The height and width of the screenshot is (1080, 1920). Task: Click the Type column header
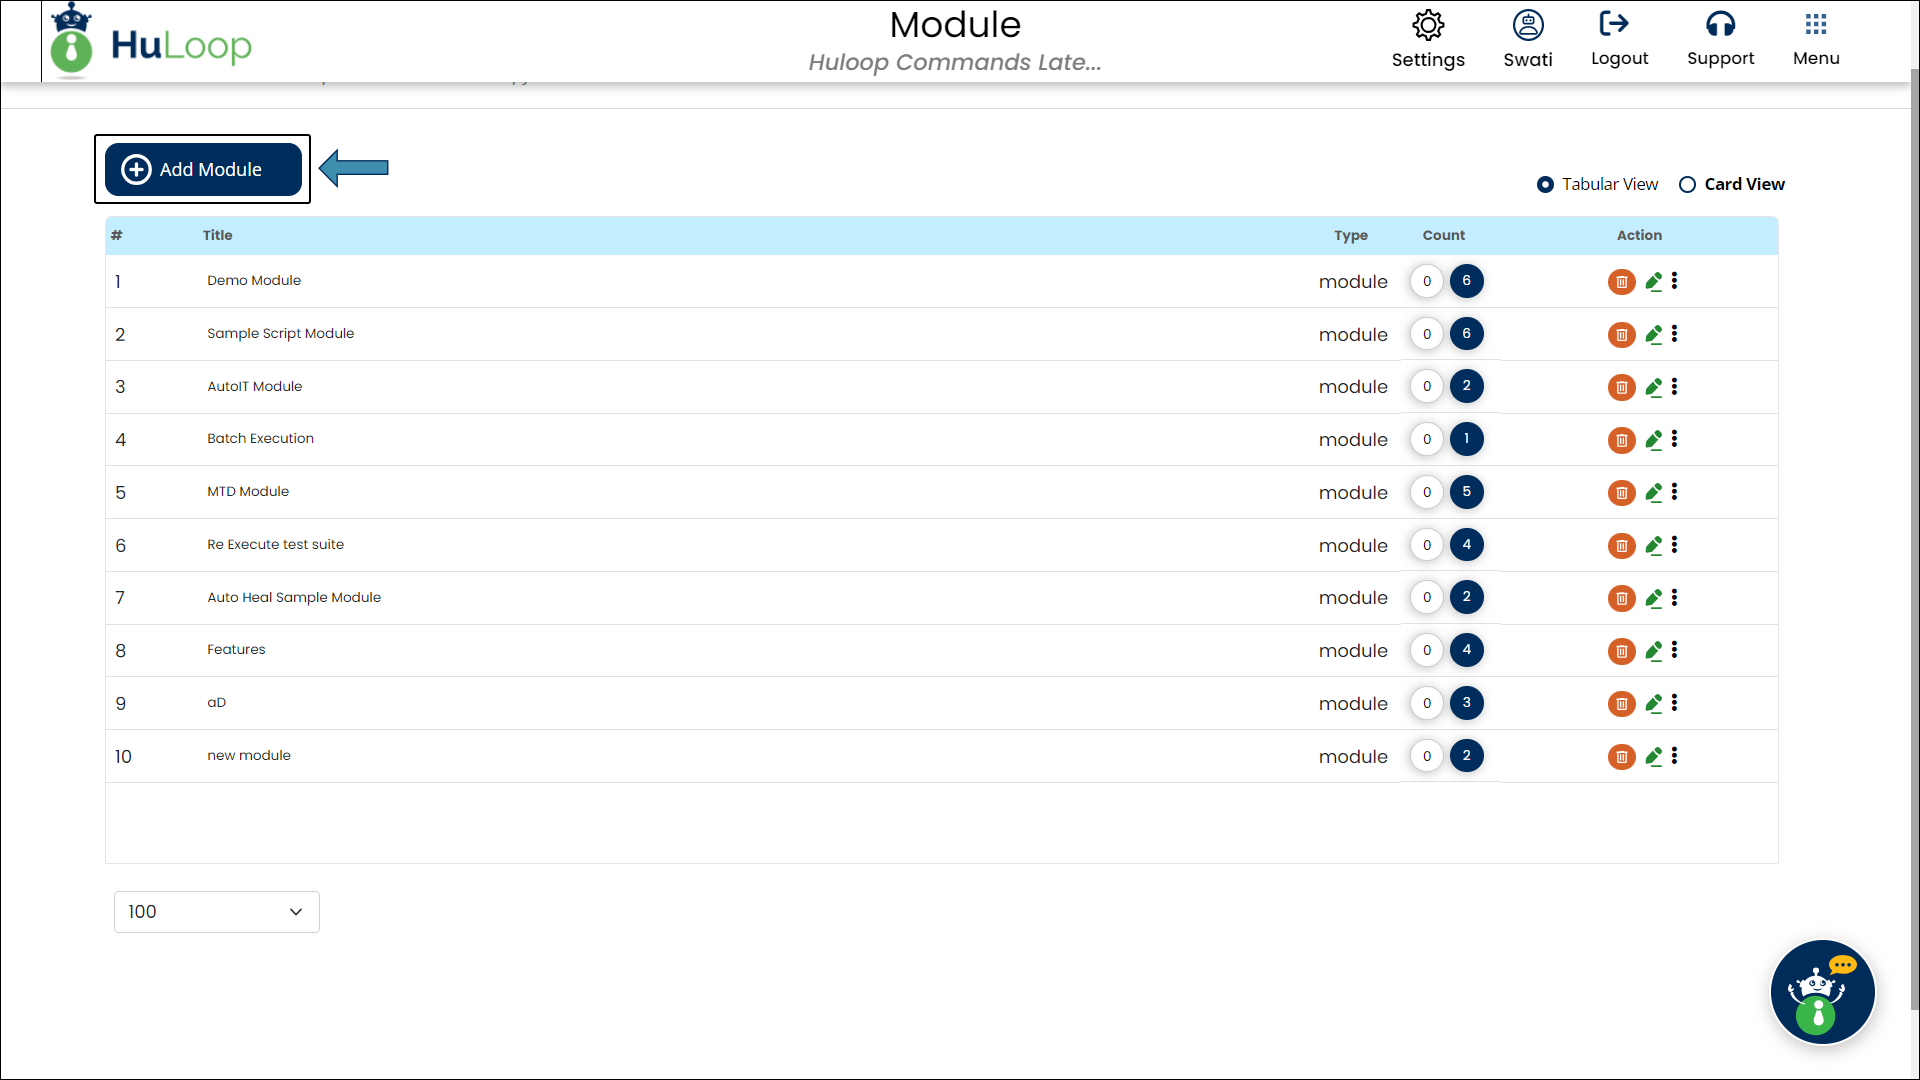[1350, 236]
